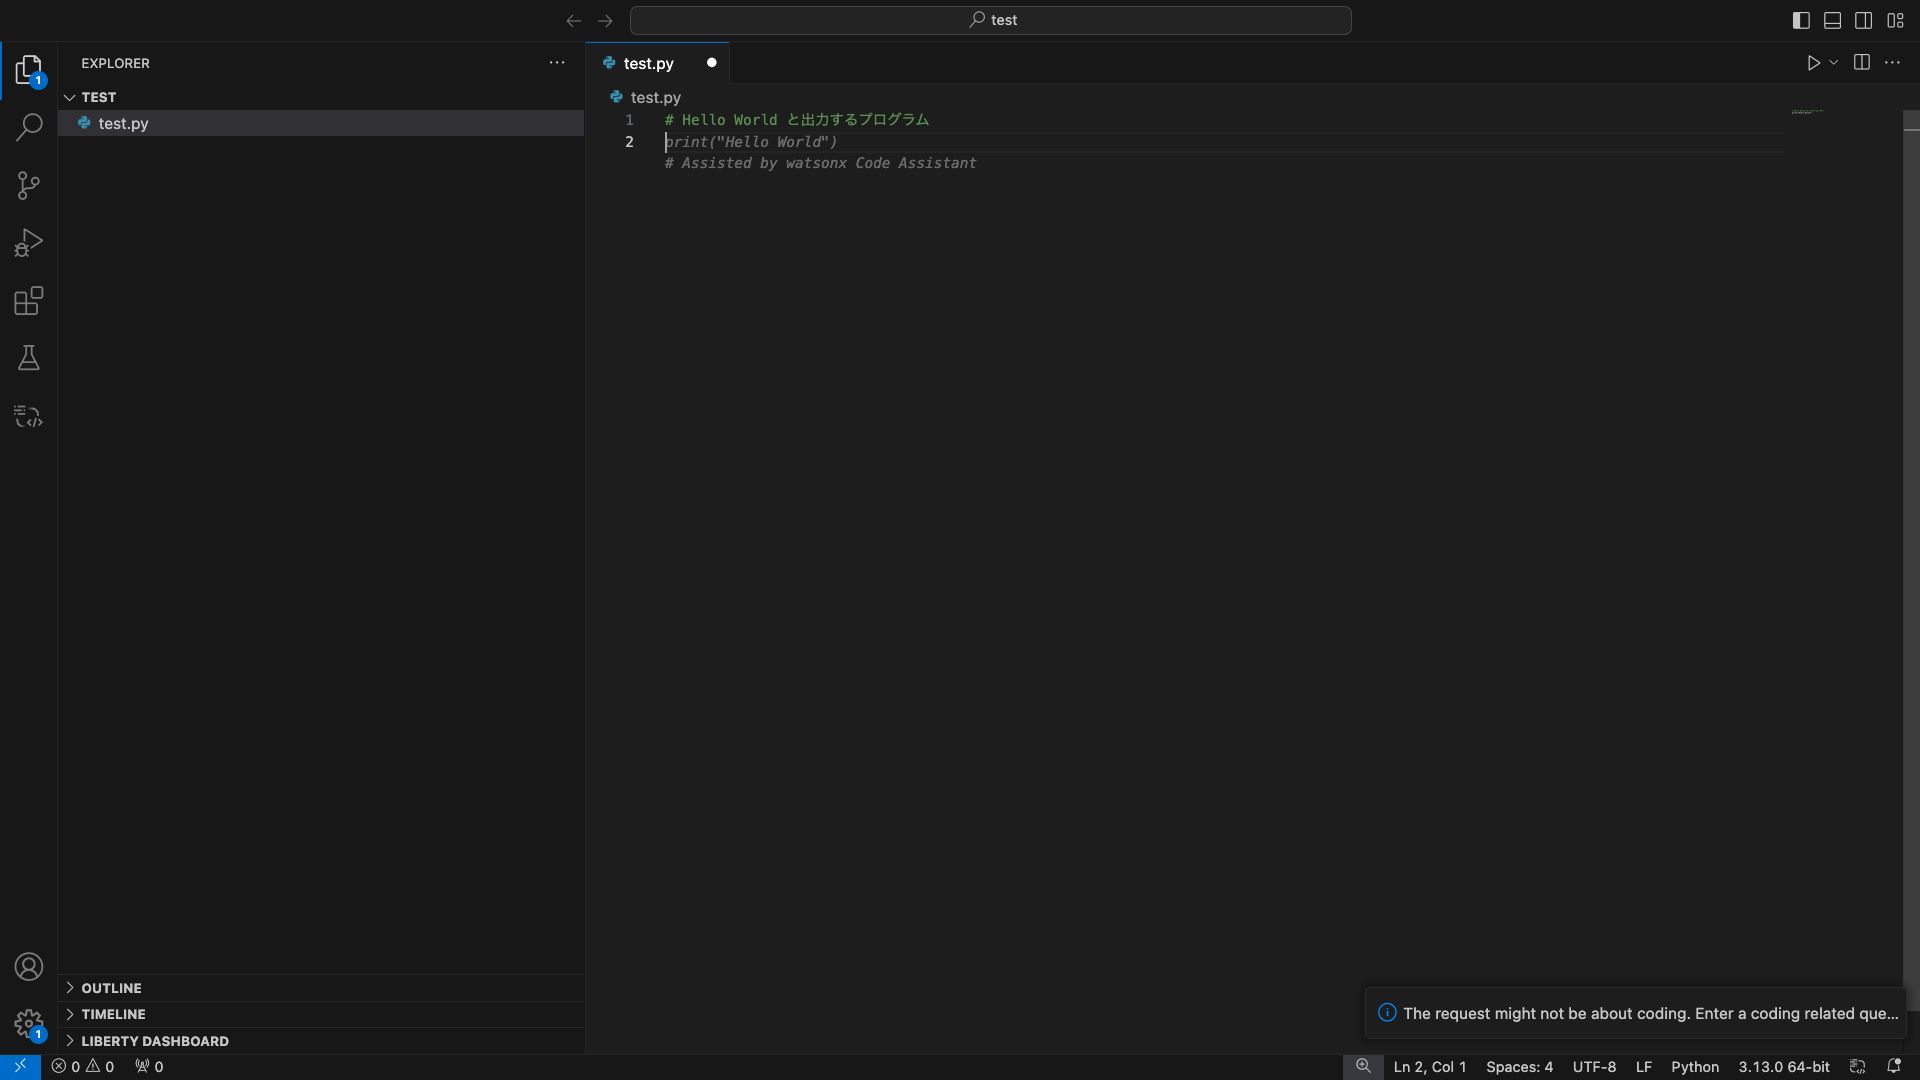
Task: Expand the TIMELINE section
Action: [113, 1014]
